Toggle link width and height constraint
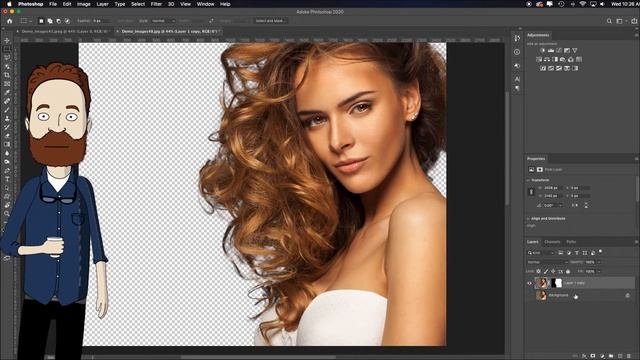Viewport: 640px width, 360px height. pyautogui.click(x=531, y=192)
